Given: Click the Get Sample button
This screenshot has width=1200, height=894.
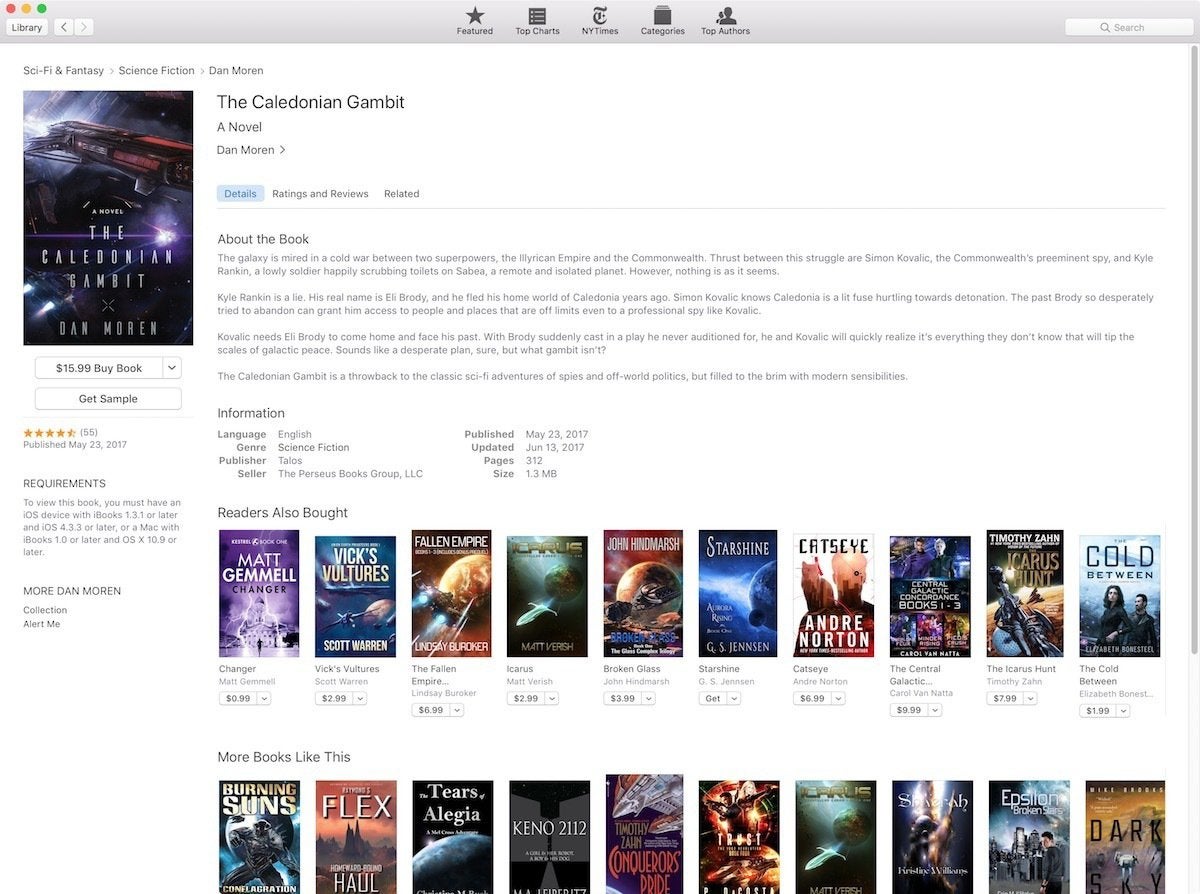Looking at the screenshot, I should point(108,399).
